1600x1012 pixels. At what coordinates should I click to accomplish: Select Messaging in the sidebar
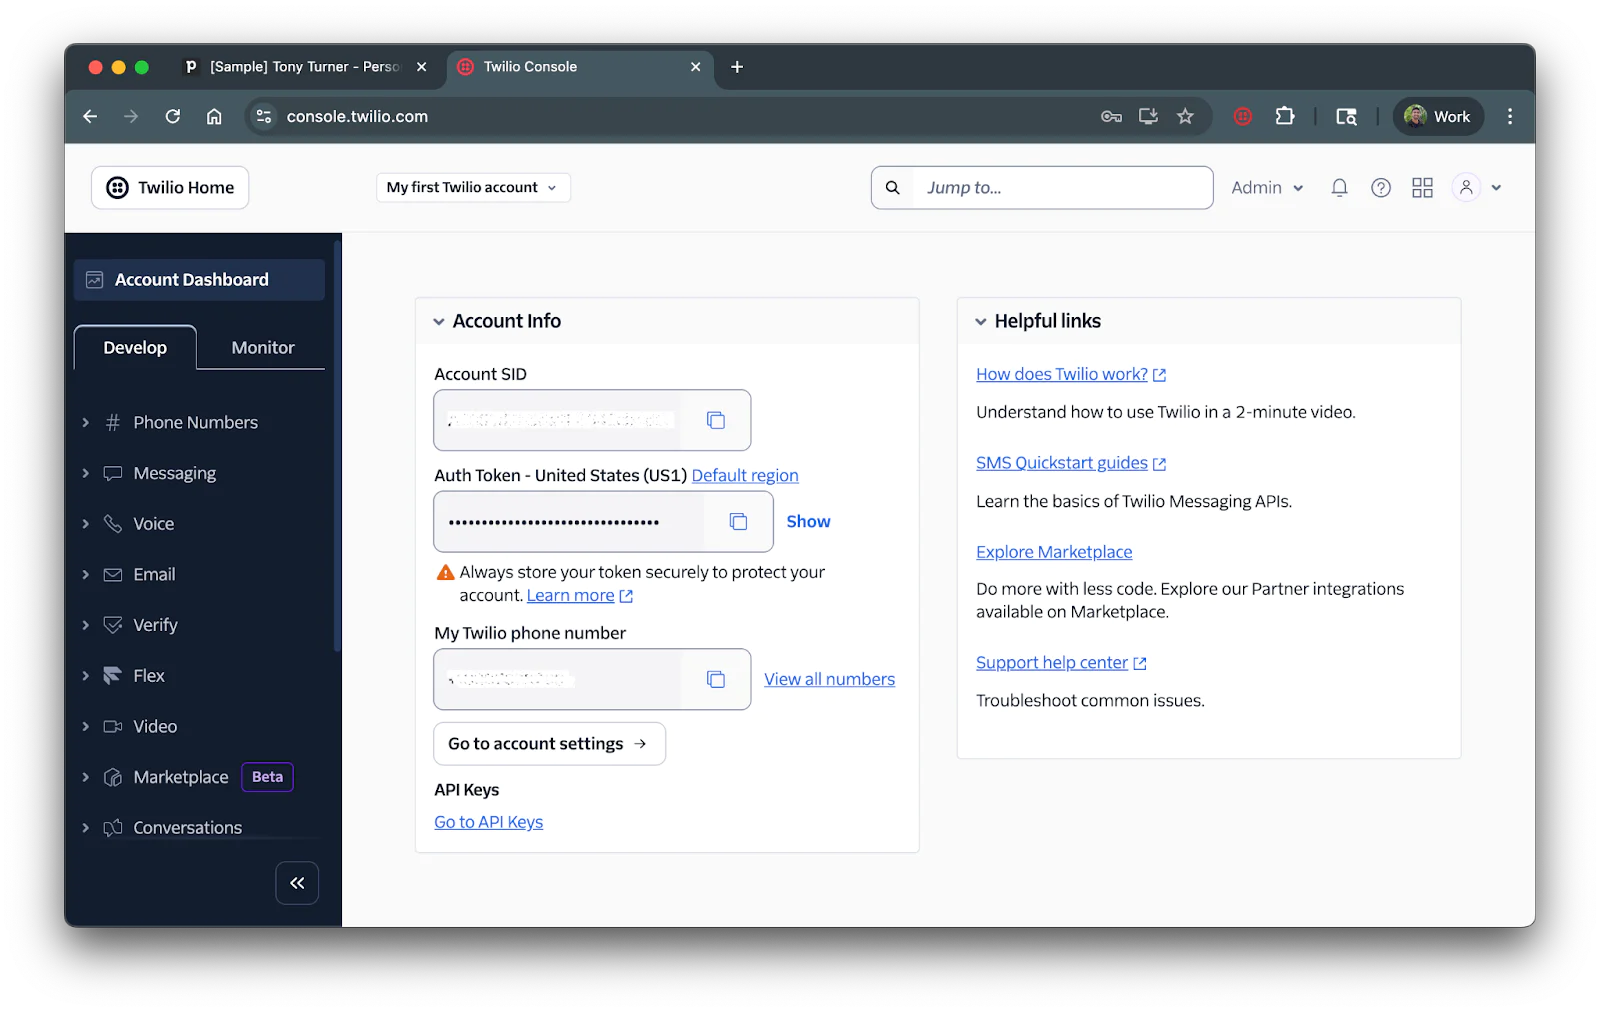175,472
